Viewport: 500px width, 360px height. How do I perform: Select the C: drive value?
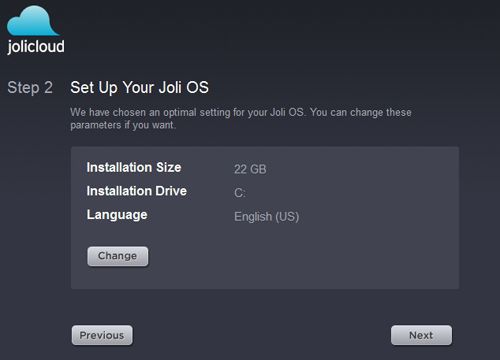[240, 193]
